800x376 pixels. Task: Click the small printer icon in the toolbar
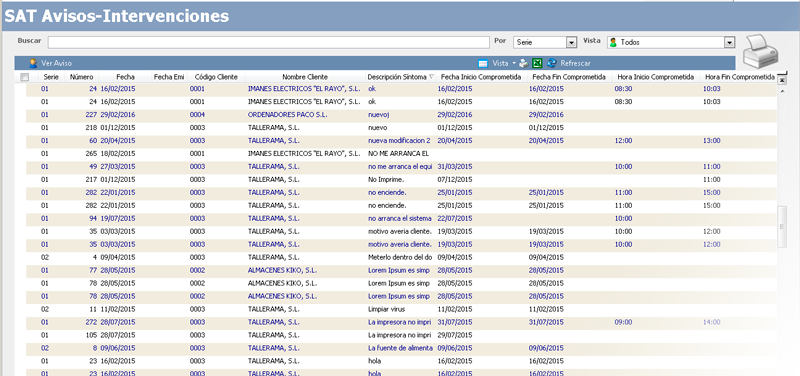pos(523,63)
